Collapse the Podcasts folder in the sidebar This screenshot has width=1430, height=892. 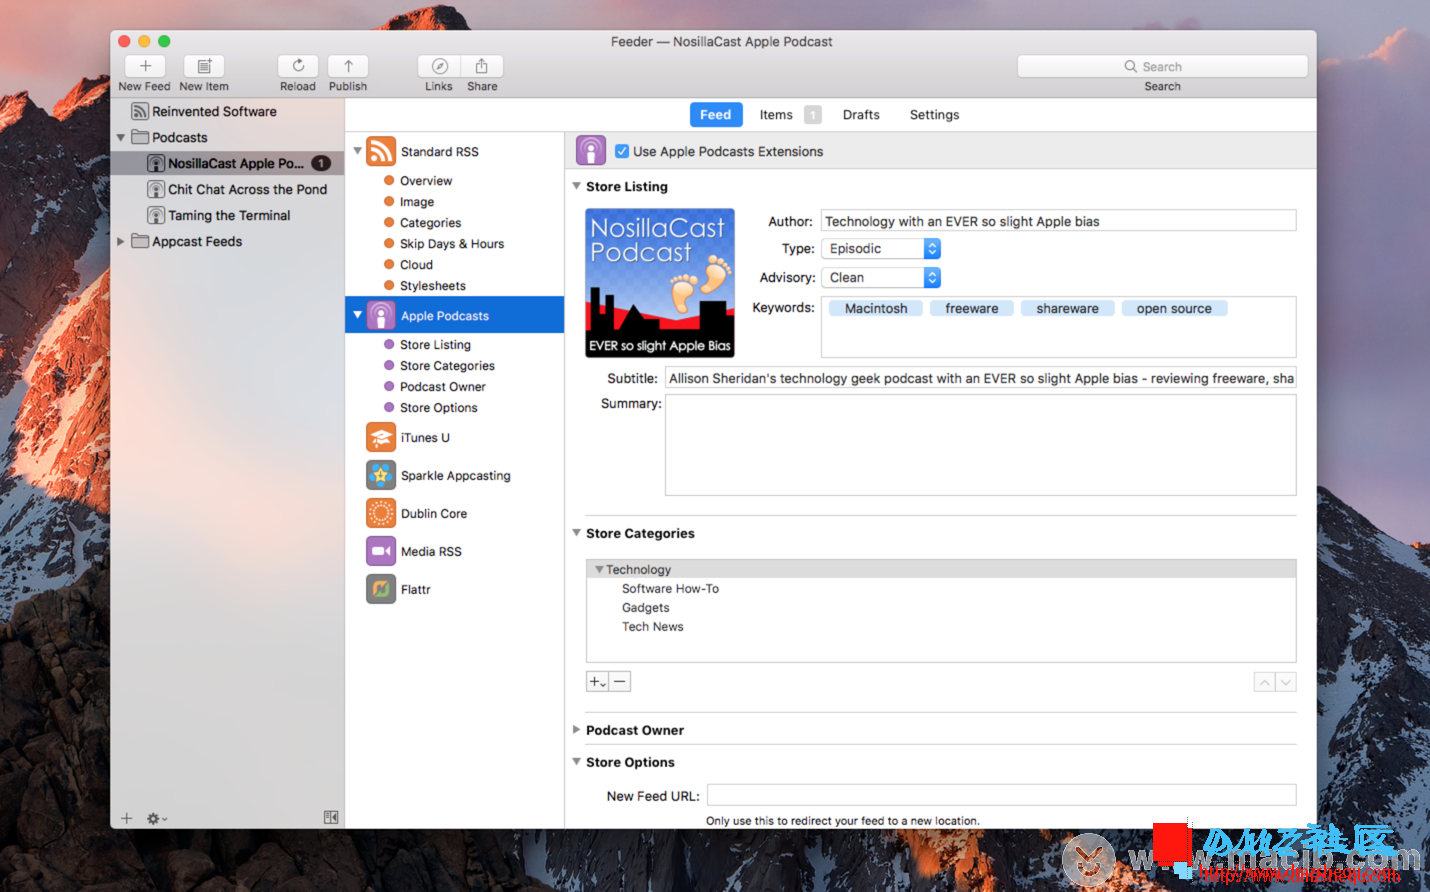tap(121, 137)
